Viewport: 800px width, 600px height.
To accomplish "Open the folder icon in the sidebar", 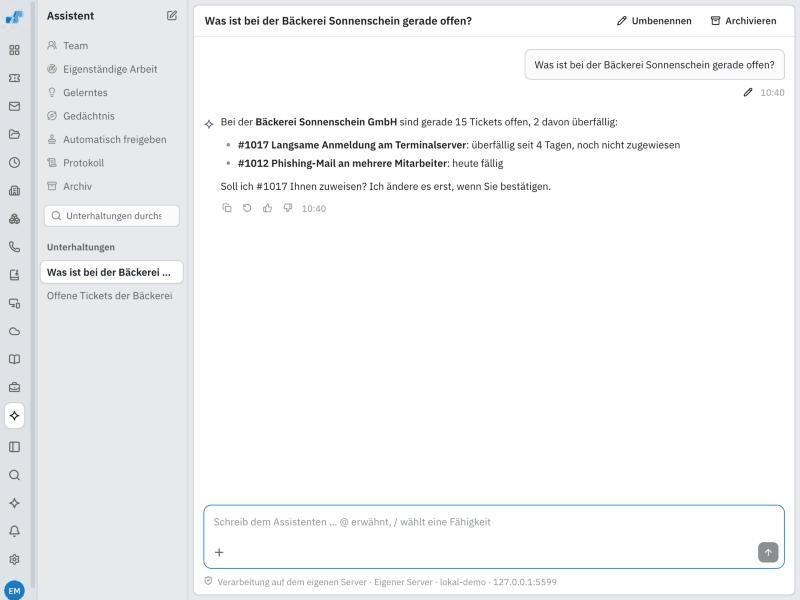I will point(14,134).
